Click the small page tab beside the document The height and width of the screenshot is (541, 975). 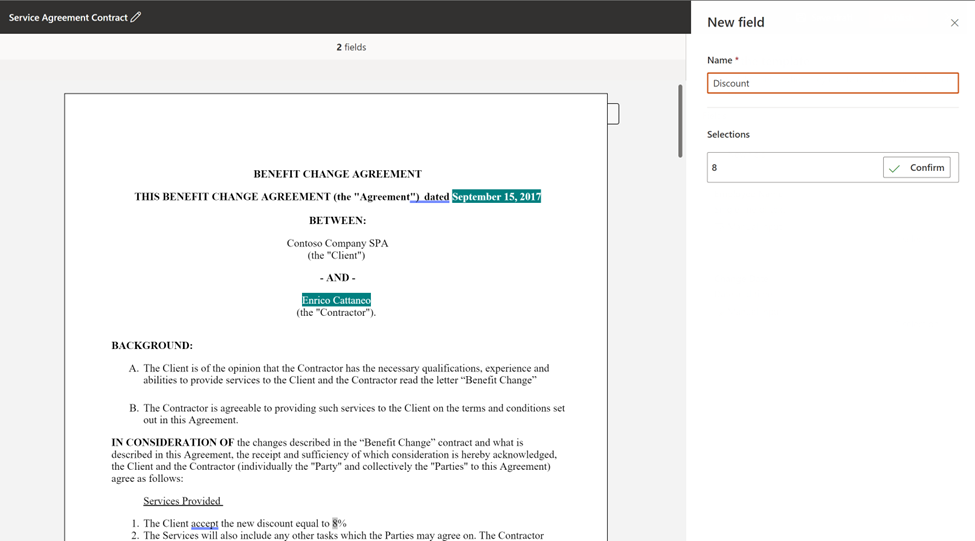[x=613, y=114]
